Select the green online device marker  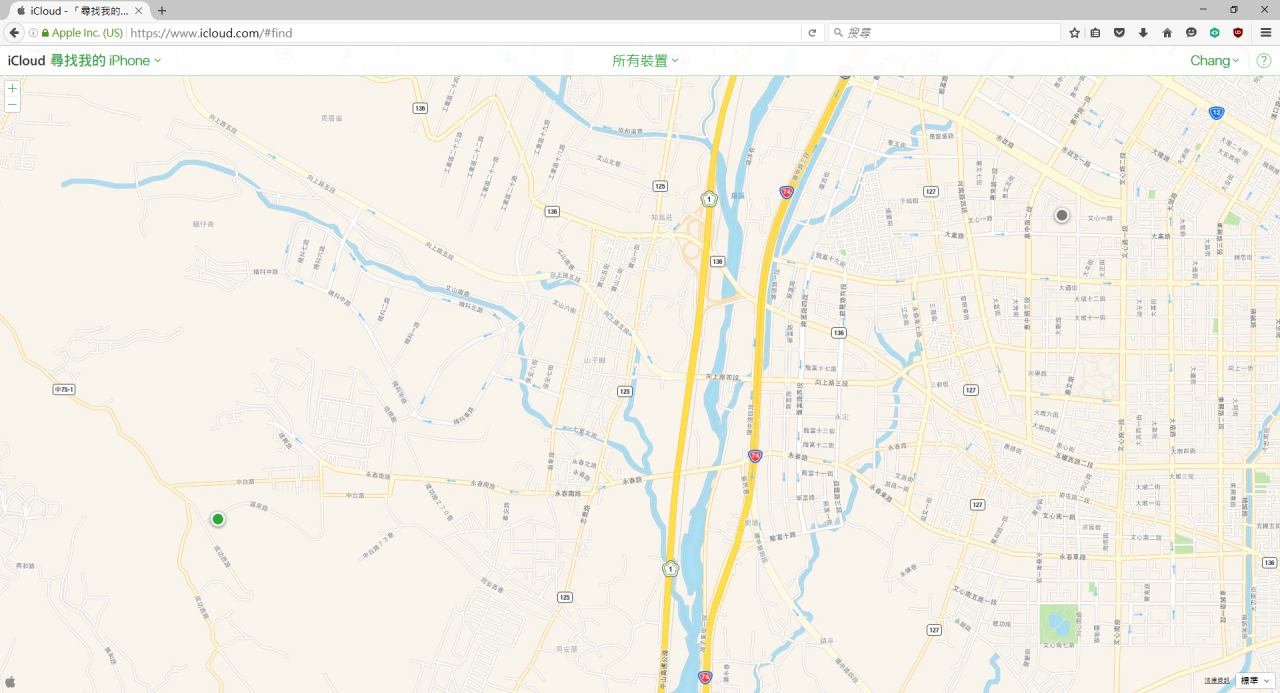click(x=218, y=519)
